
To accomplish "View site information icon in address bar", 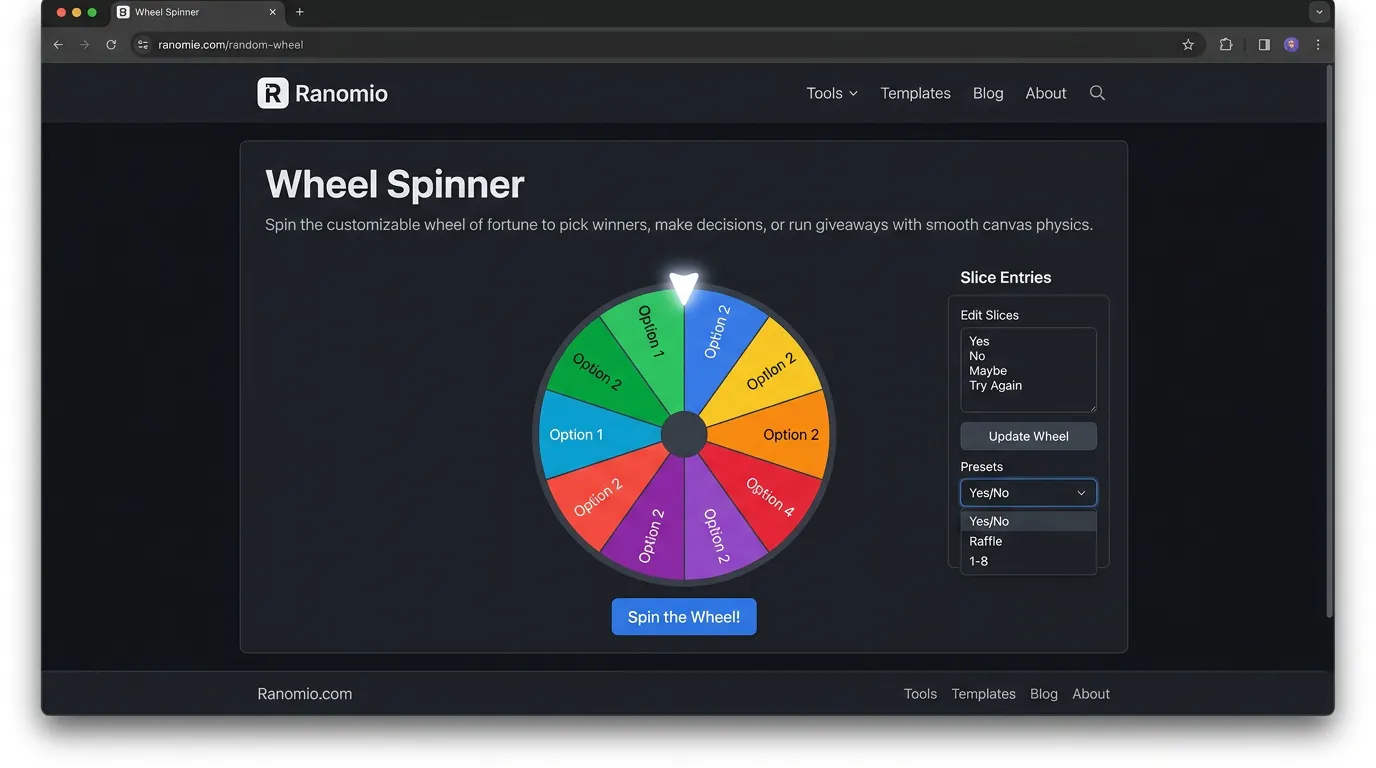I will click(x=143, y=45).
